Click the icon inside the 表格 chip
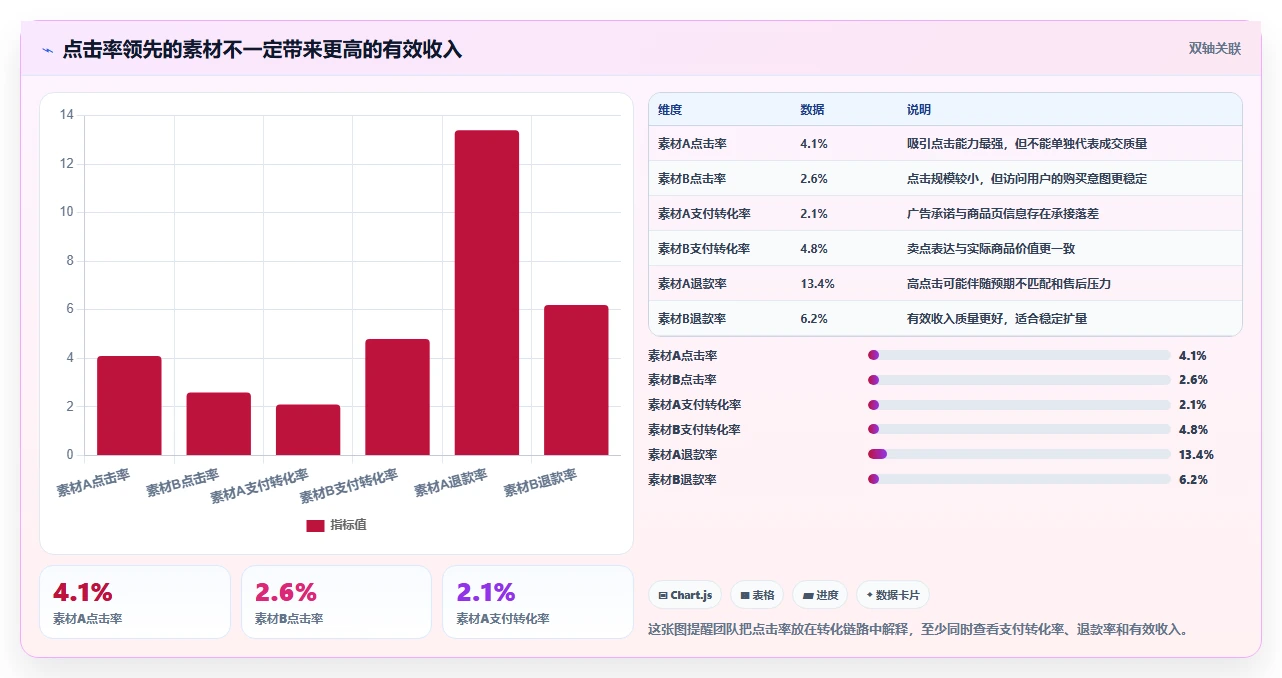 tap(745, 595)
